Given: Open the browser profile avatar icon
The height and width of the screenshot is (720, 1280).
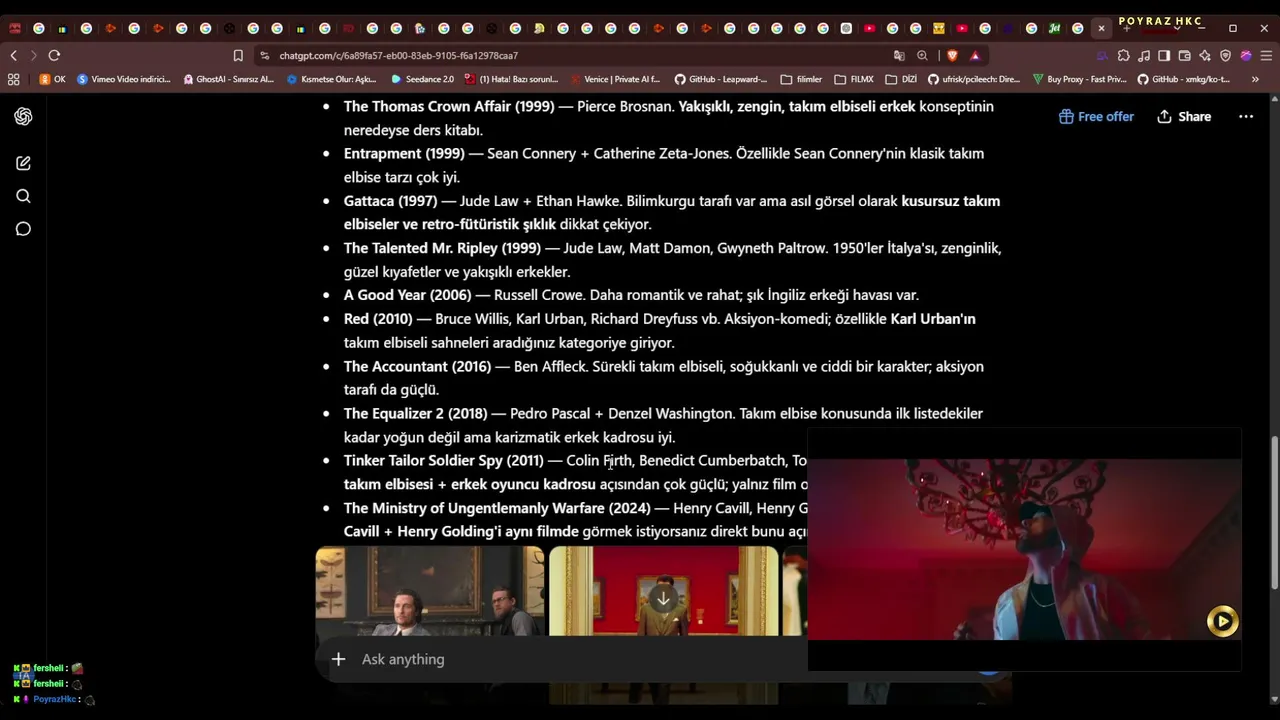Looking at the screenshot, I should [1246, 56].
